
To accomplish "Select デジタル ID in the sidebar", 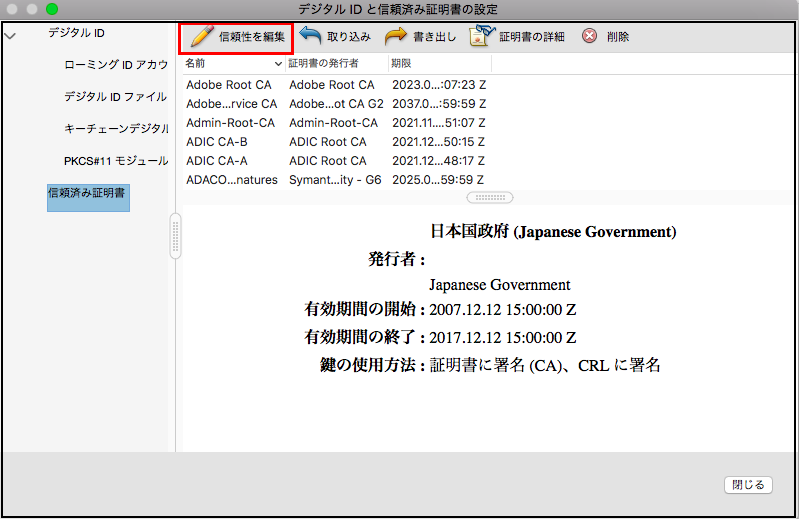I will 76,33.
